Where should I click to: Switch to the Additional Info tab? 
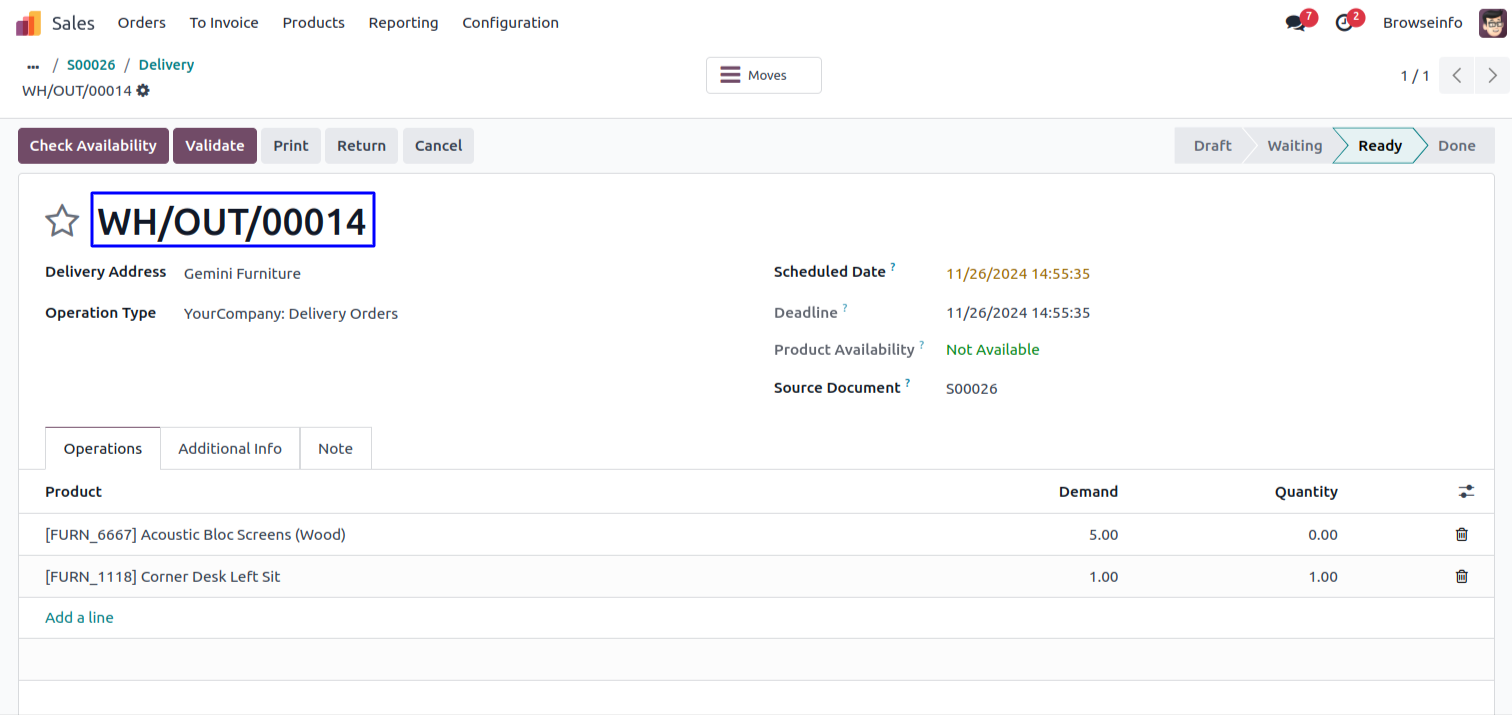click(230, 449)
